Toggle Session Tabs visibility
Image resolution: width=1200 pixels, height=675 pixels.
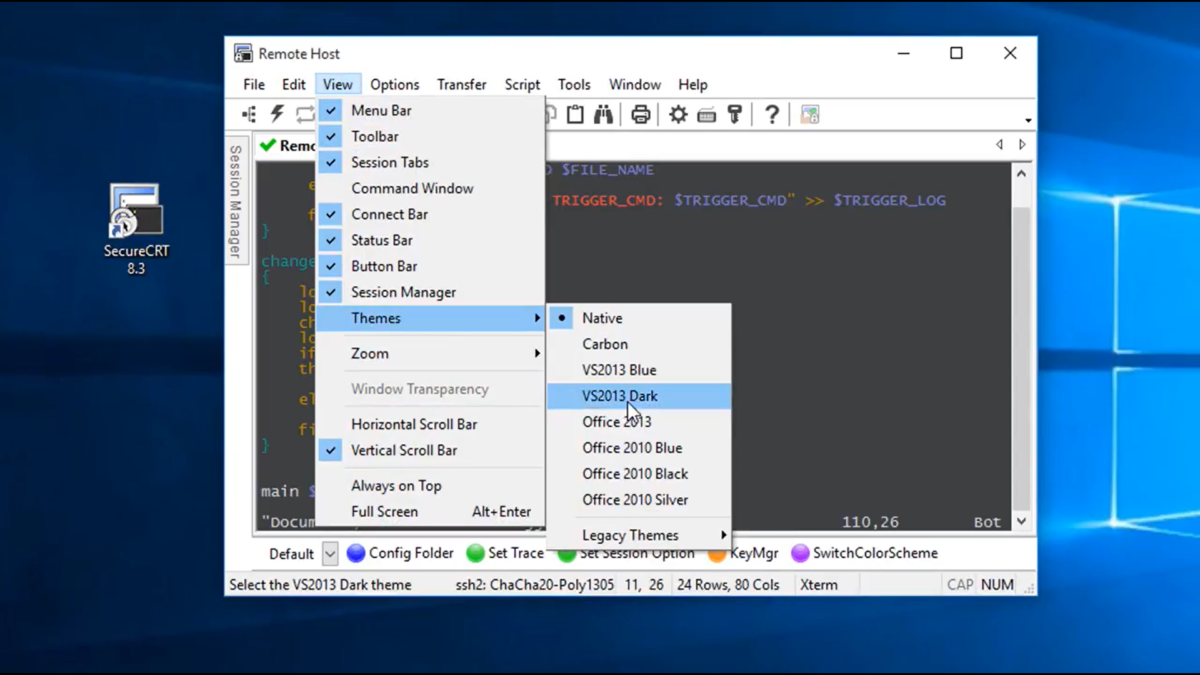431,162
